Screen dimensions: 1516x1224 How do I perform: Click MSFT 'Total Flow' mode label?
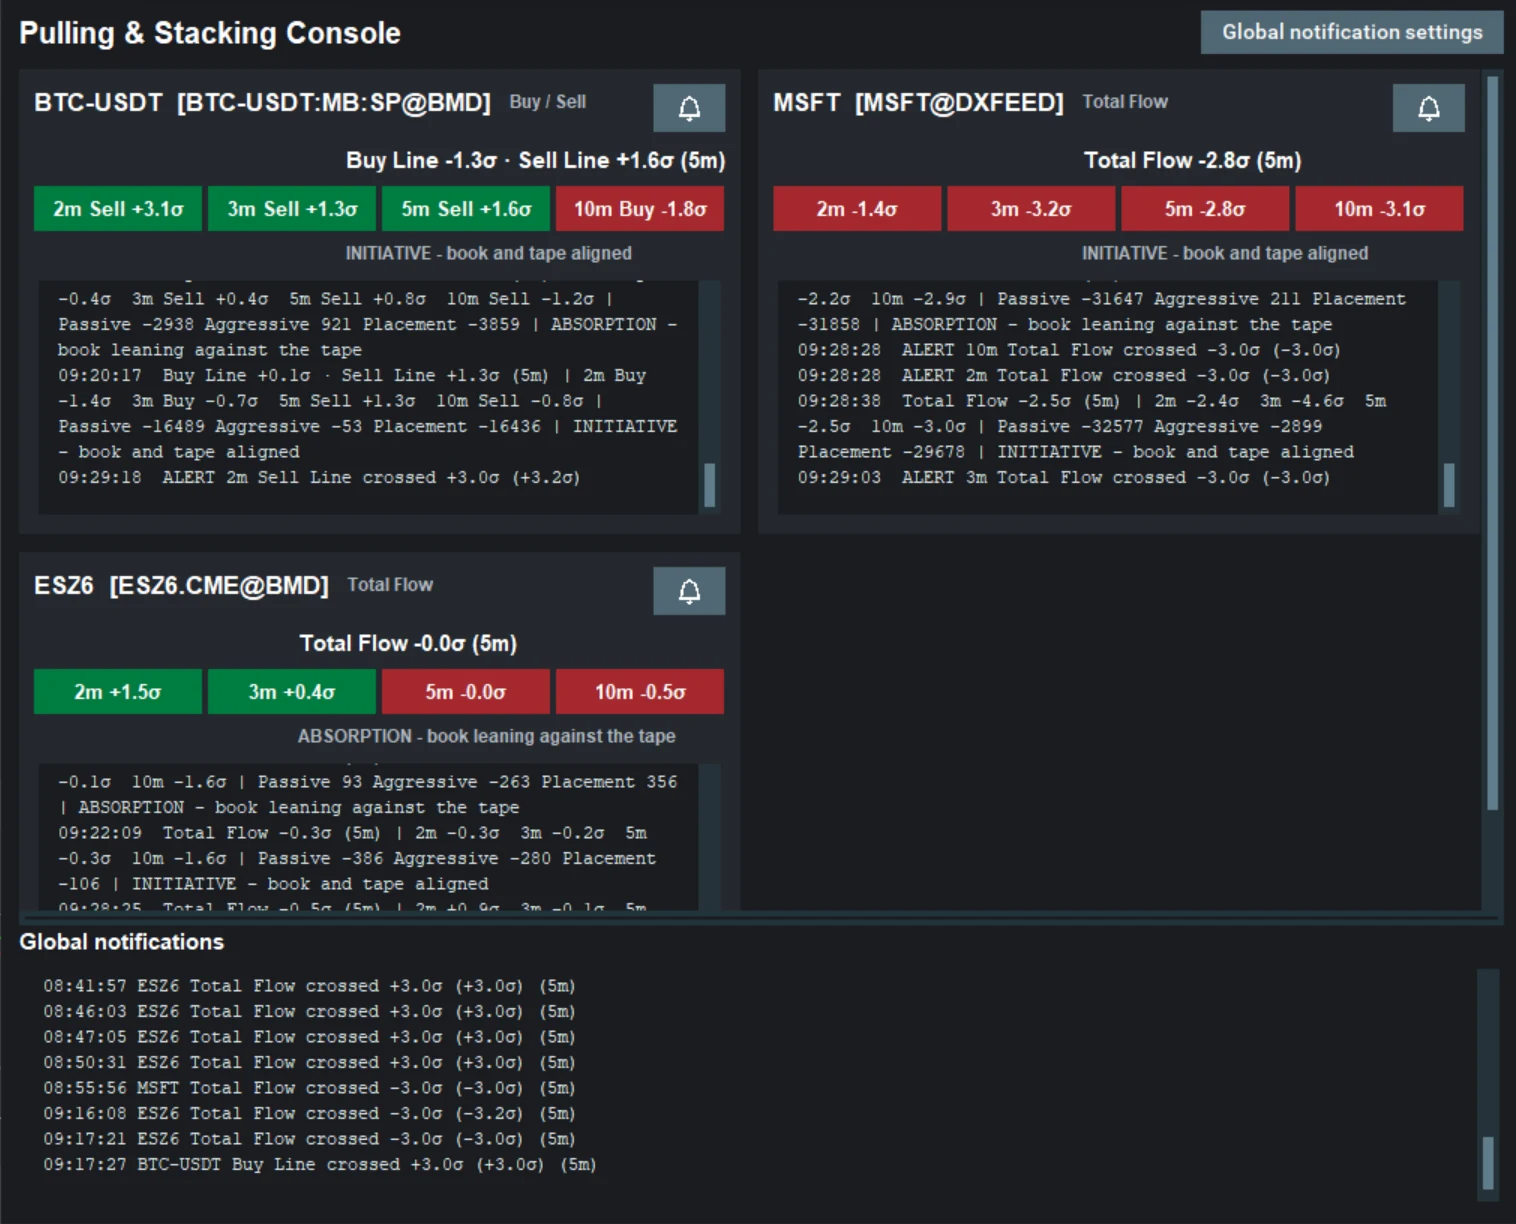(1125, 102)
